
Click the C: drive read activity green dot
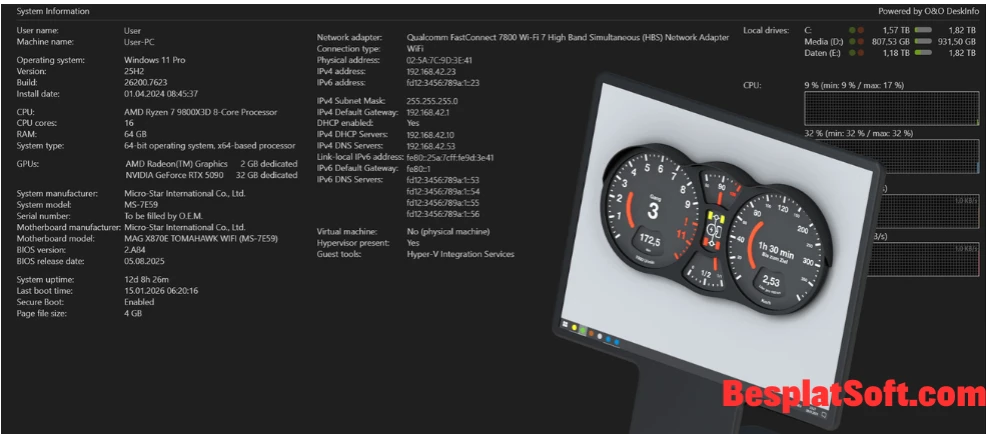pos(852,30)
